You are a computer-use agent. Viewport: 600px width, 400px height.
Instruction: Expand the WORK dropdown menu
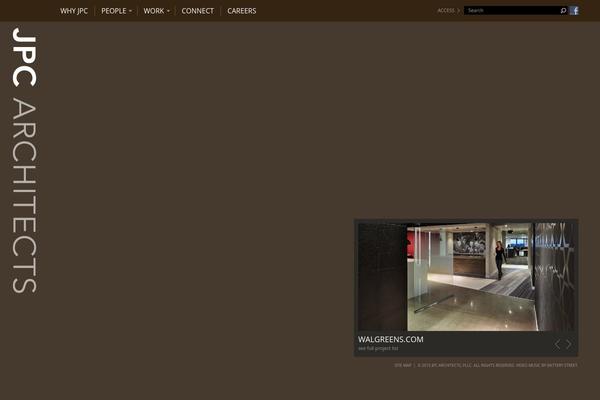click(x=157, y=11)
